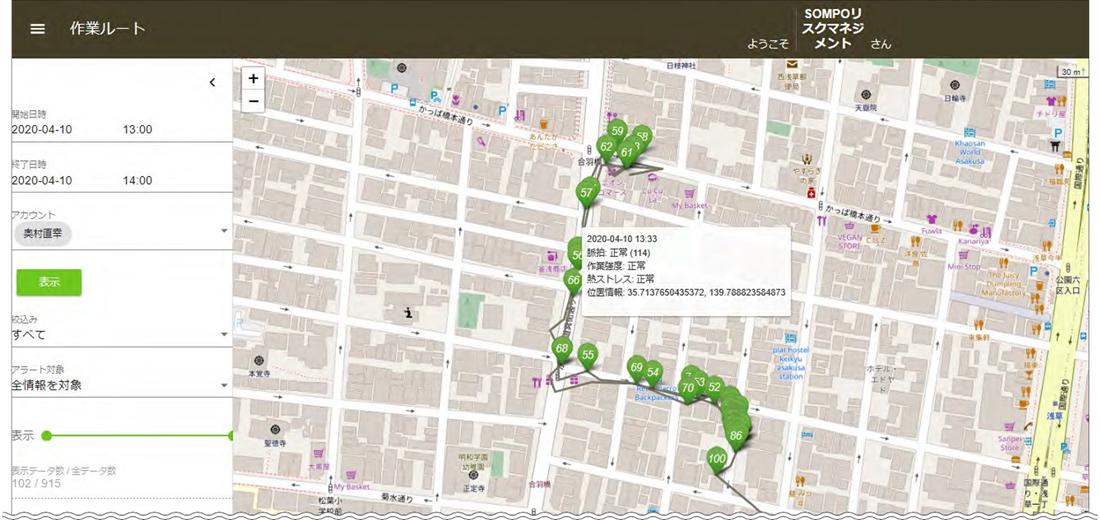
Task: Select map marker 55
Action: pos(588,354)
